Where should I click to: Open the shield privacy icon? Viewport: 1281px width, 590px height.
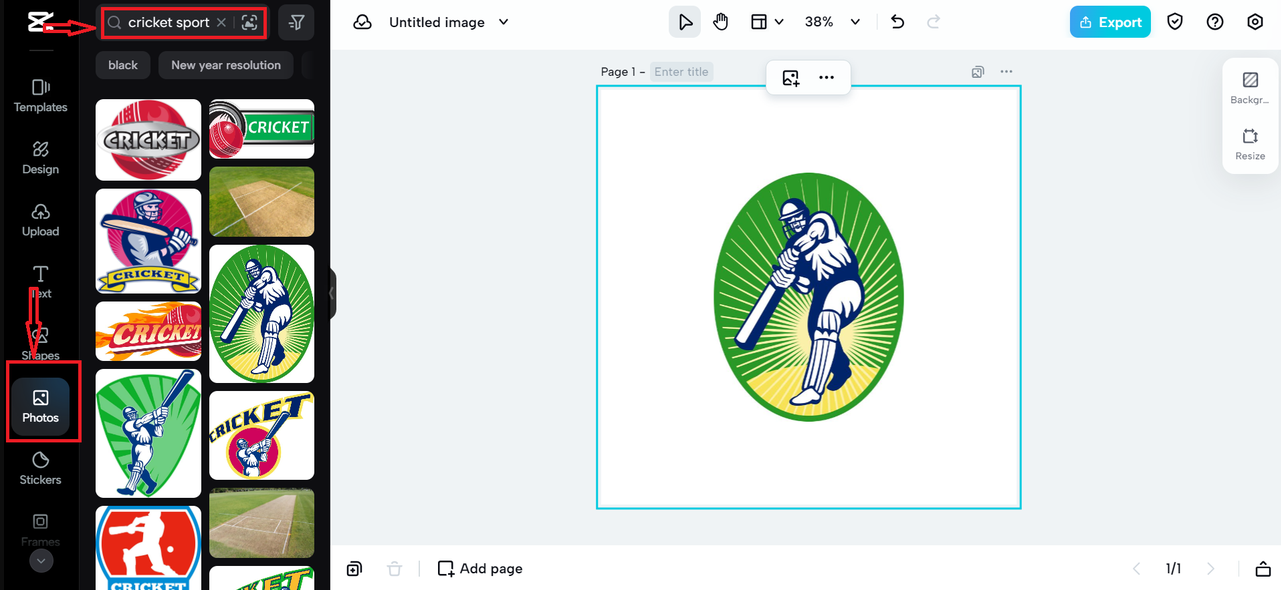[1175, 22]
